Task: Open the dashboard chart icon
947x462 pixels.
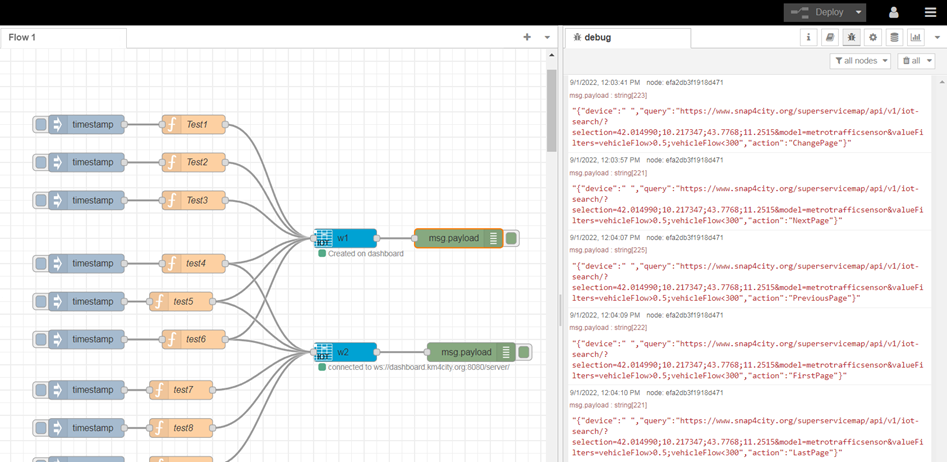Action: pyautogui.click(x=916, y=37)
